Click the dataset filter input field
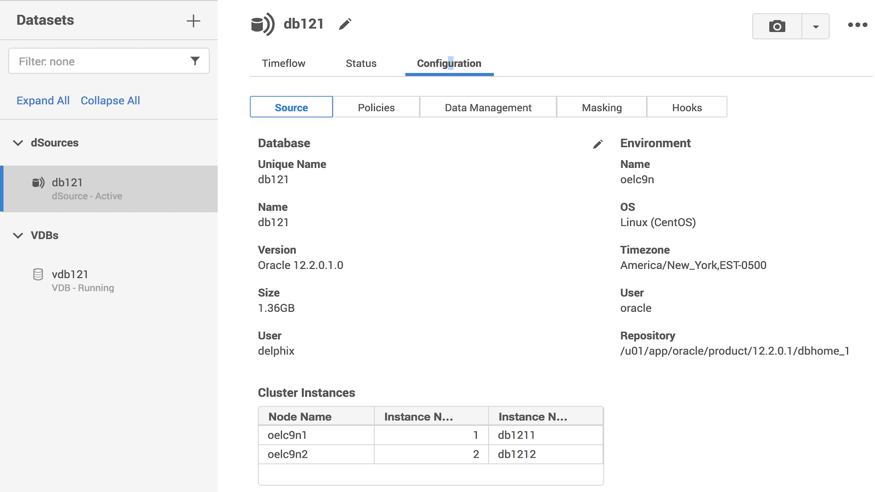Screen dimensions: 875x492 pos(98,61)
